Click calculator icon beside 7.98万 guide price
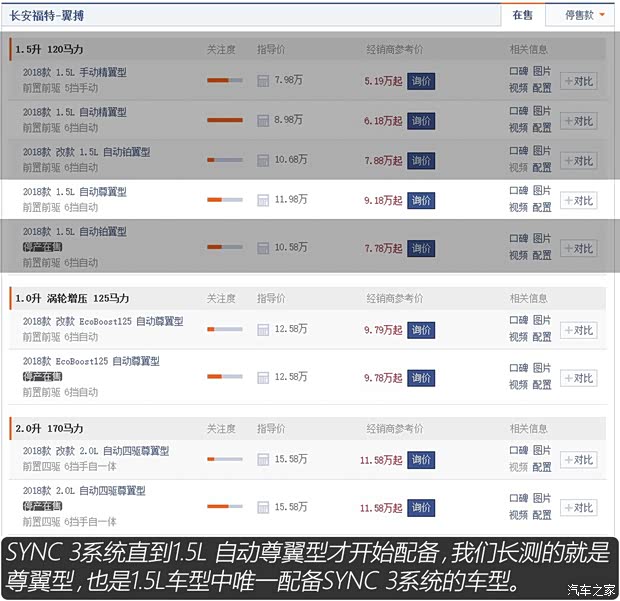This screenshot has height=601, width=620. click(x=263, y=81)
